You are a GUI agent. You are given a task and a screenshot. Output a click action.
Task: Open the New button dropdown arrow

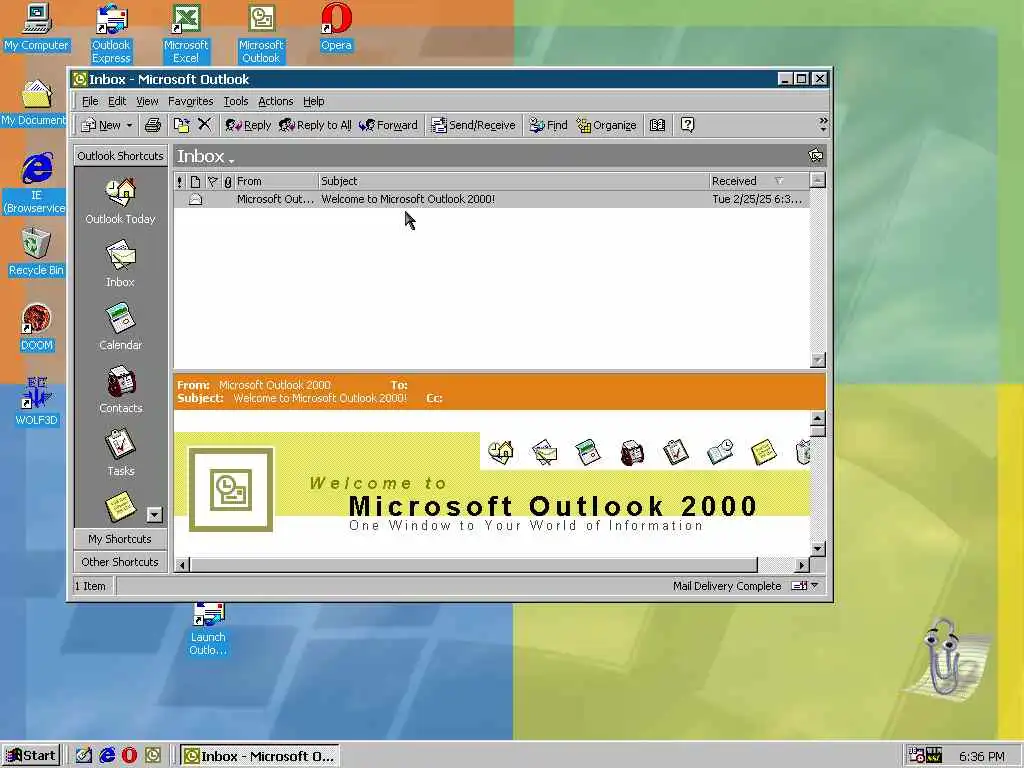click(x=129, y=125)
